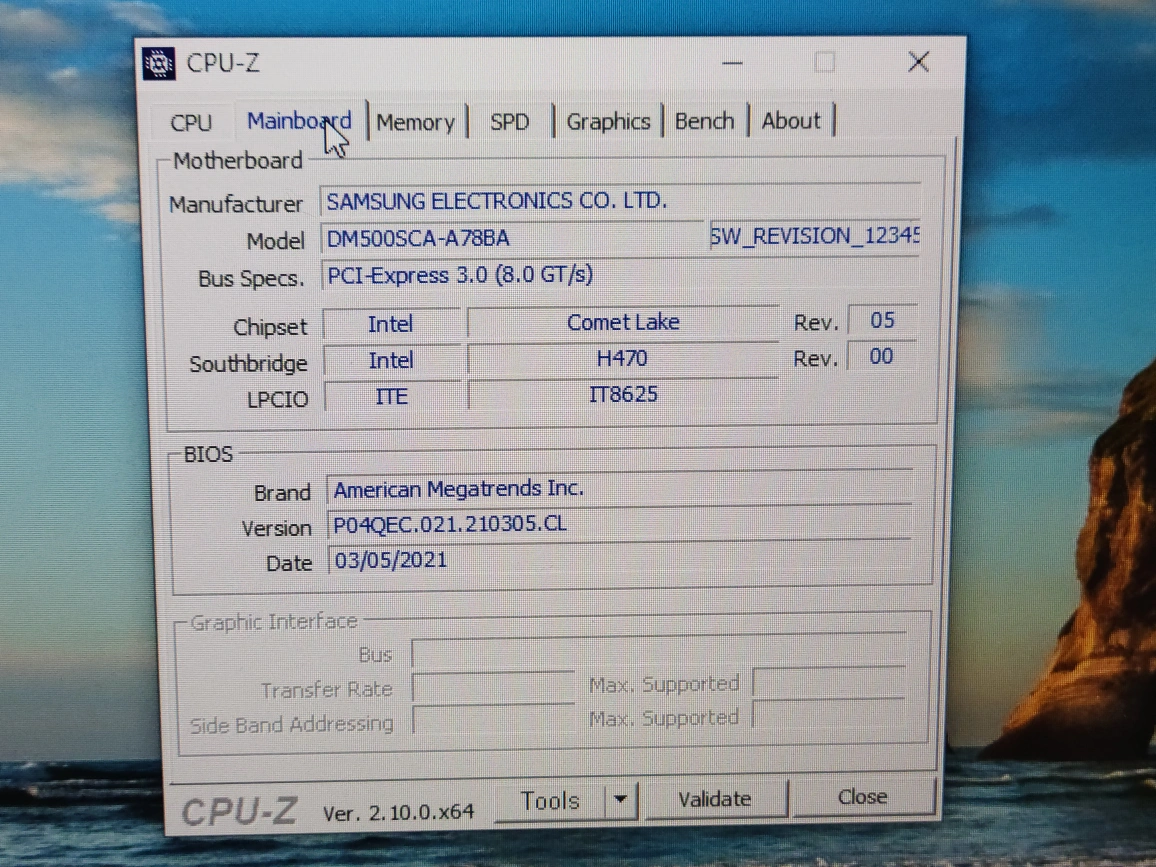Show the About tab
1156x867 pixels.
(791, 121)
